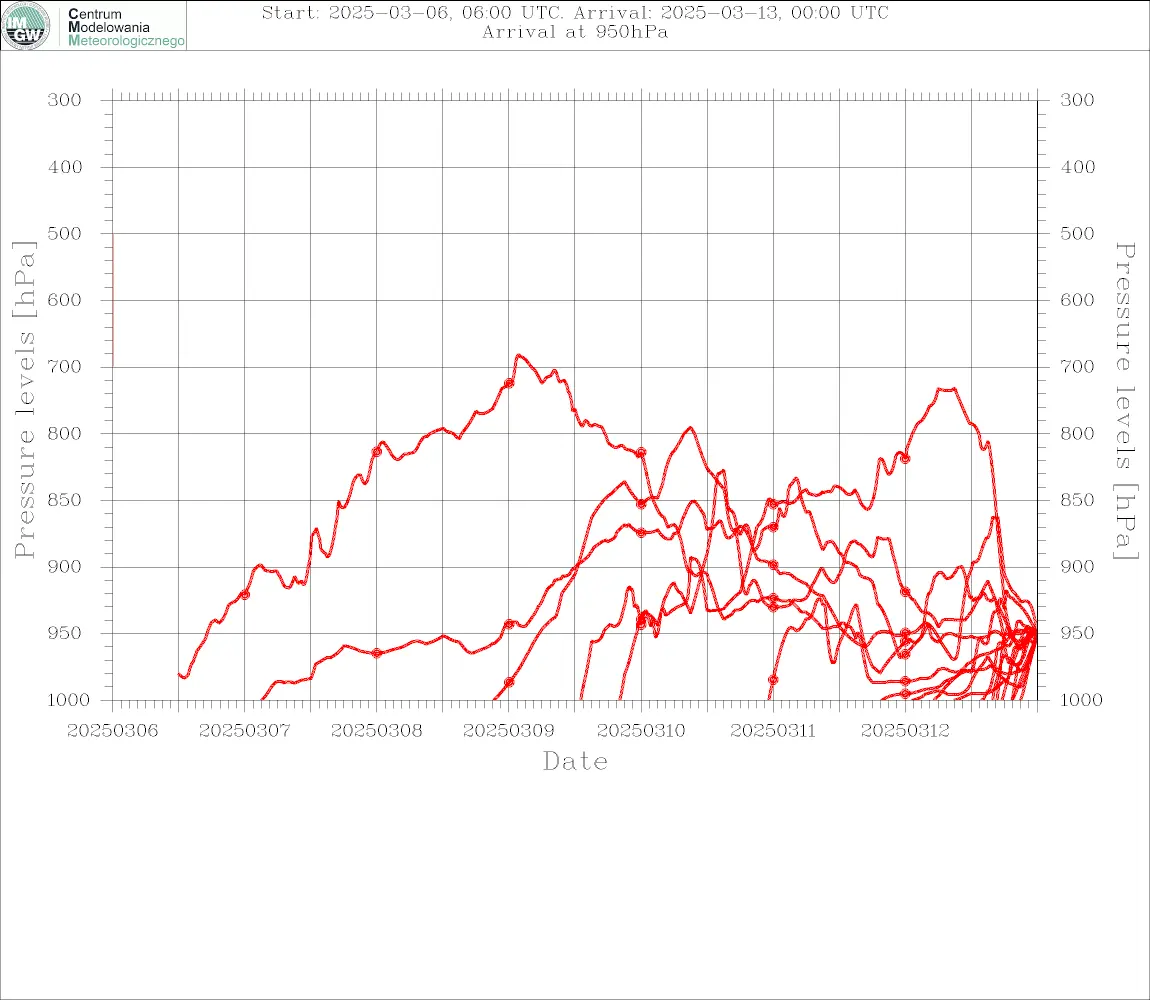Click the trajectory marker near 920 hPa on 20250307
Image resolution: width=1150 pixels, height=1000 pixels.
pos(245,594)
